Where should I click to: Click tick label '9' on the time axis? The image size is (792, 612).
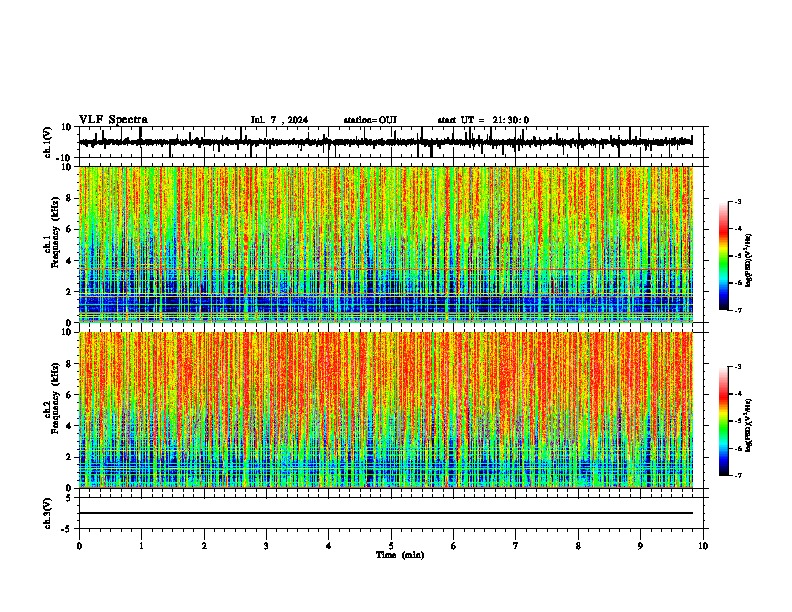coord(640,546)
